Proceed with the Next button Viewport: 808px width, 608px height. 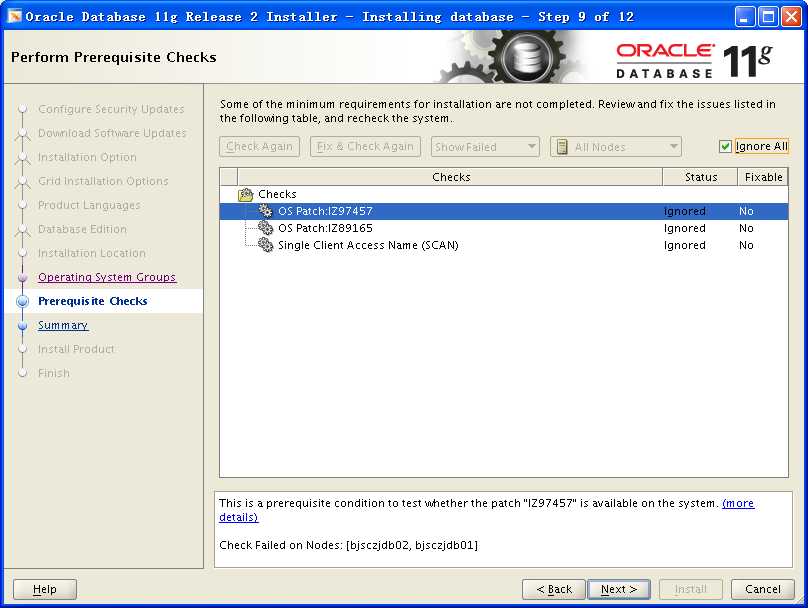tap(619, 589)
